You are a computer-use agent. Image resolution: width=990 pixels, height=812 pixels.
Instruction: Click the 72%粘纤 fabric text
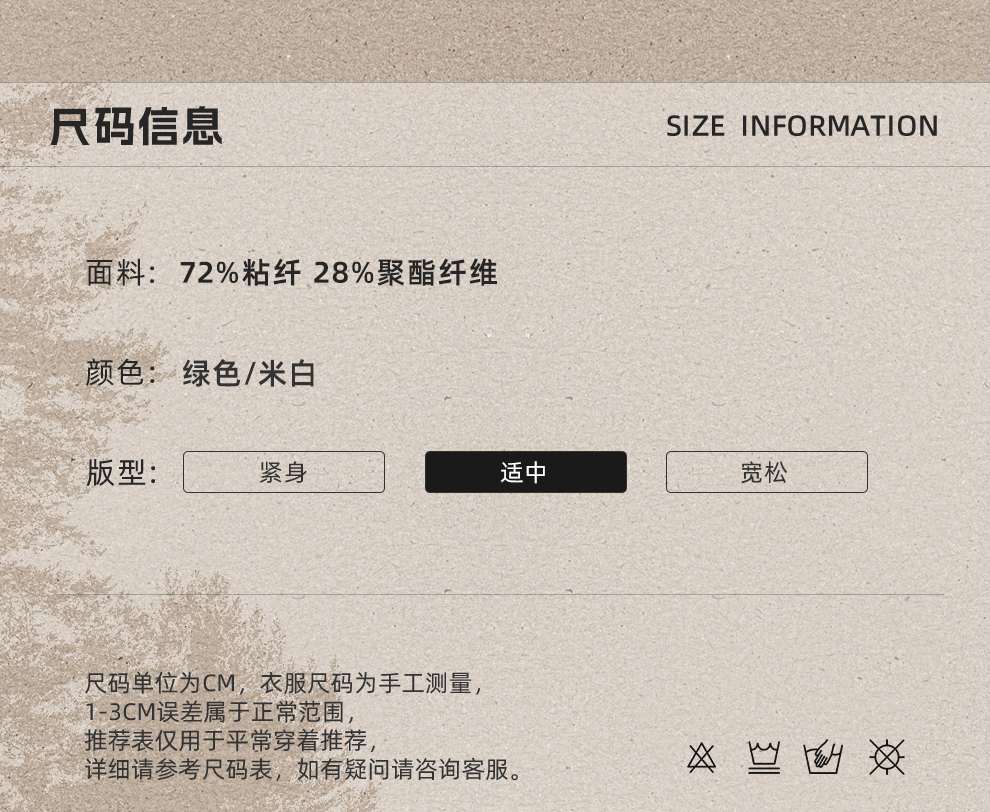point(240,273)
